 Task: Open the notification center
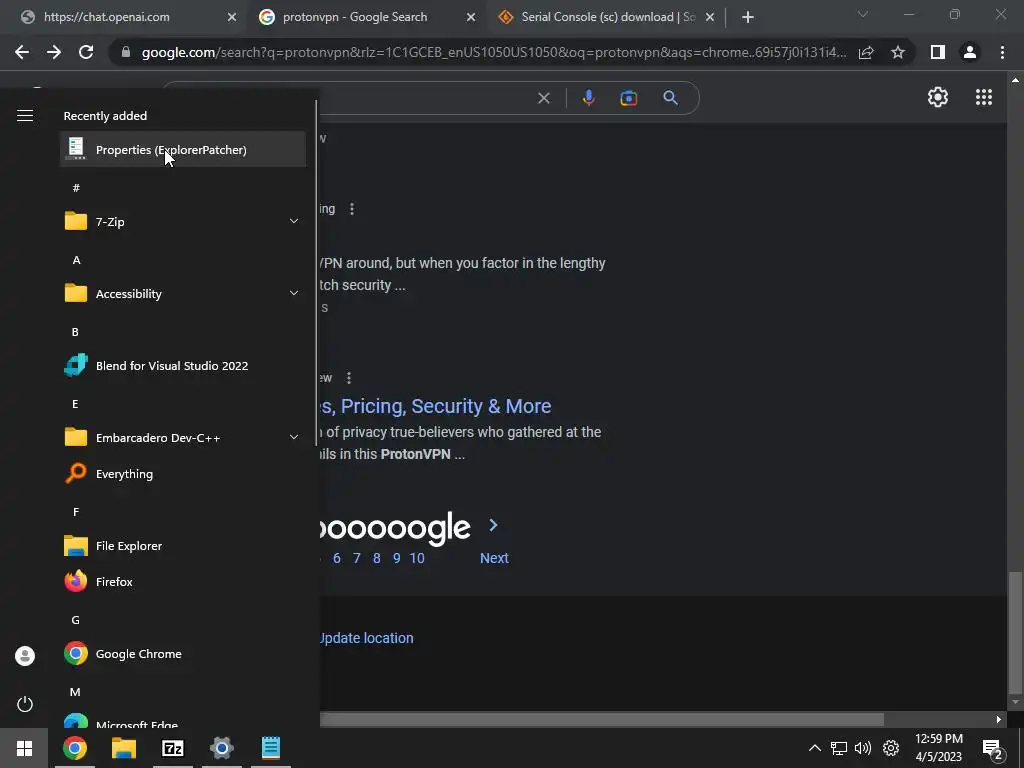[x=992, y=749]
